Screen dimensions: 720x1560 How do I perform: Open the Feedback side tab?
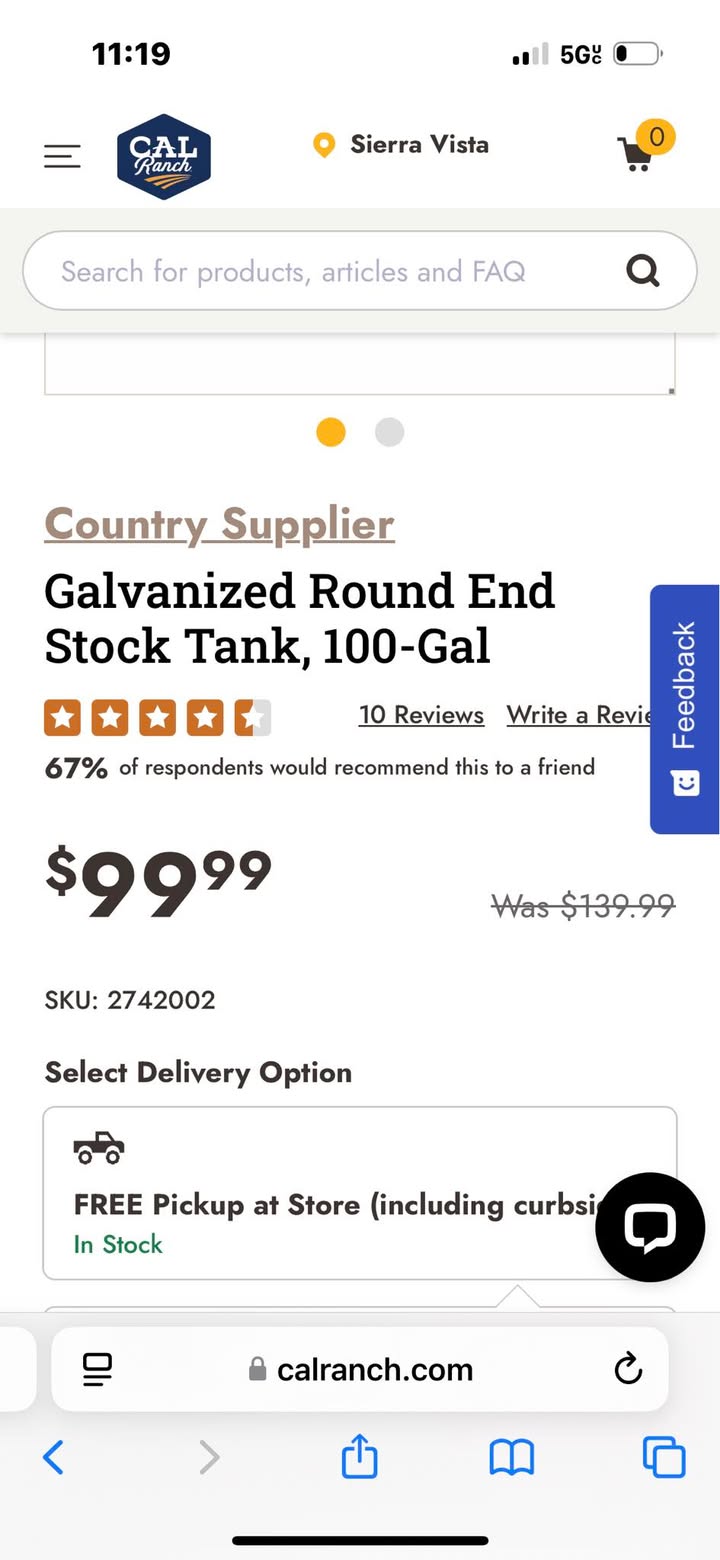coord(685,708)
